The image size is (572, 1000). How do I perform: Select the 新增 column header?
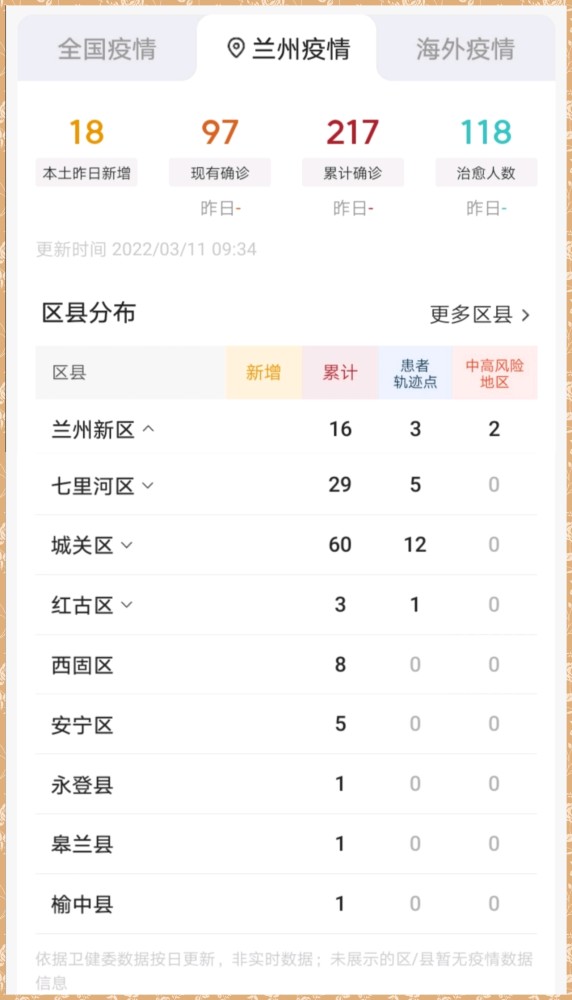263,373
